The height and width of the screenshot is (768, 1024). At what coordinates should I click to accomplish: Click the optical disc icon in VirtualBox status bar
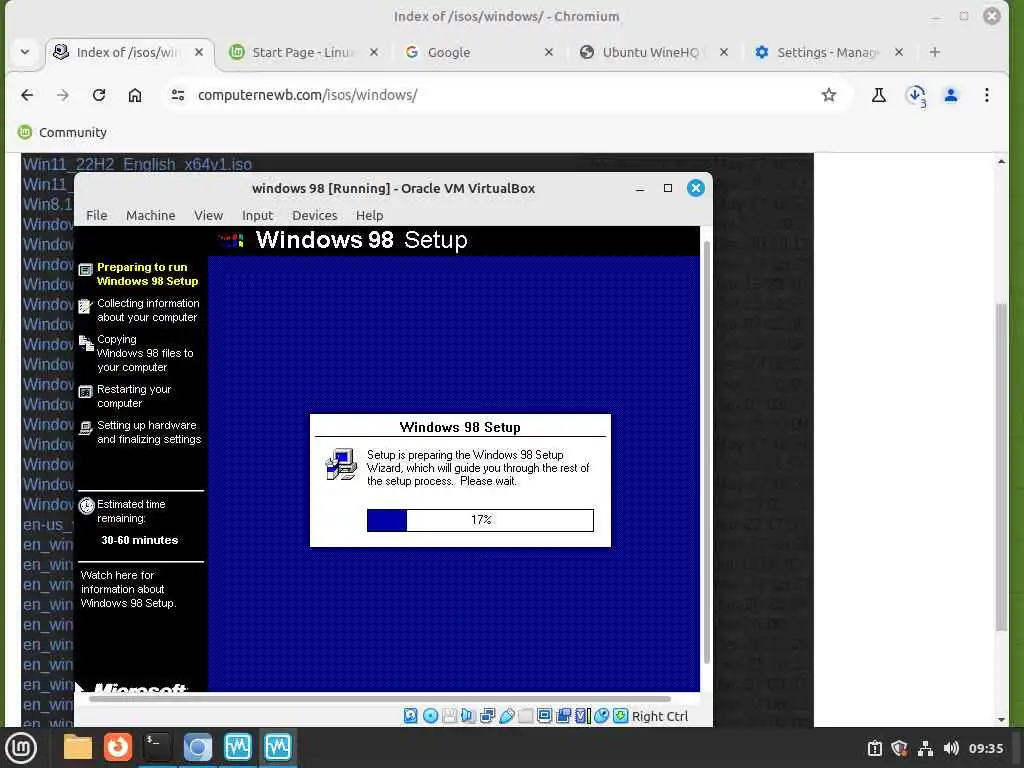pyautogui.click(x=430, y=716)
